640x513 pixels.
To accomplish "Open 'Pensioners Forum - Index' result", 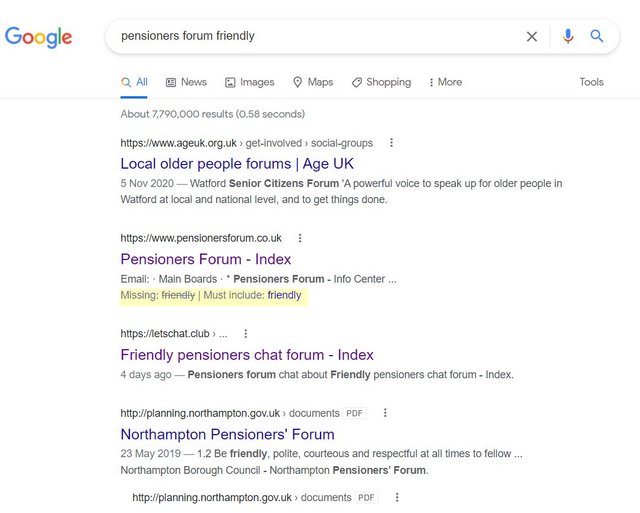I will point(206,259).
